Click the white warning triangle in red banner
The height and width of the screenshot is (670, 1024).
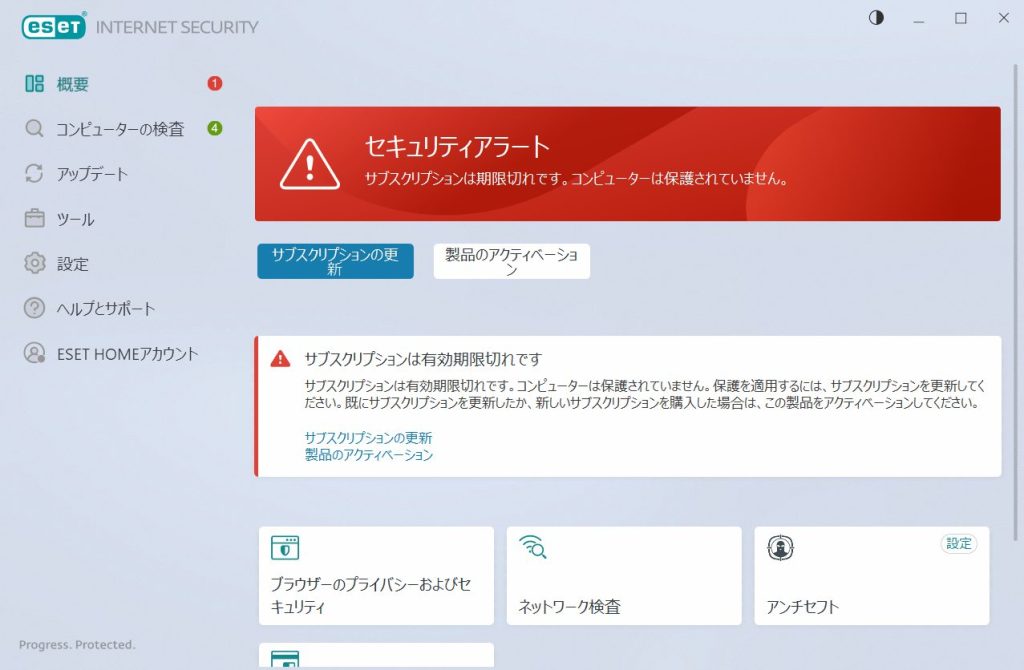click(310, 165)
